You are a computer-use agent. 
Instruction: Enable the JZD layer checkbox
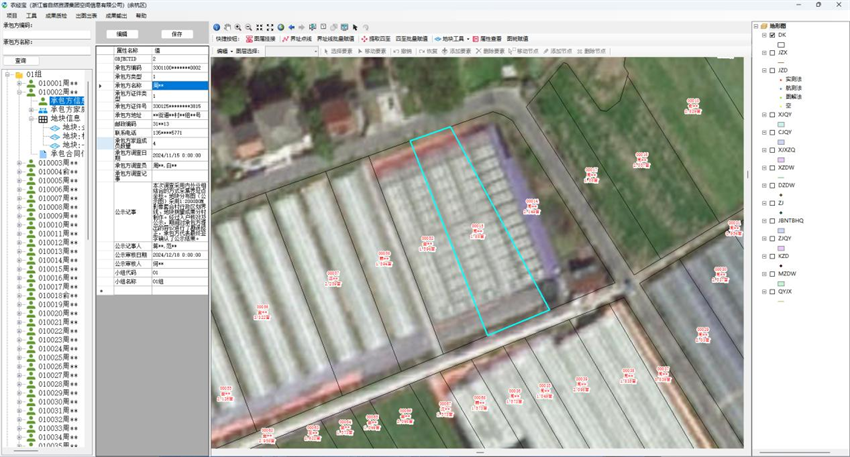pyautogui.click(x=772, y=70)
